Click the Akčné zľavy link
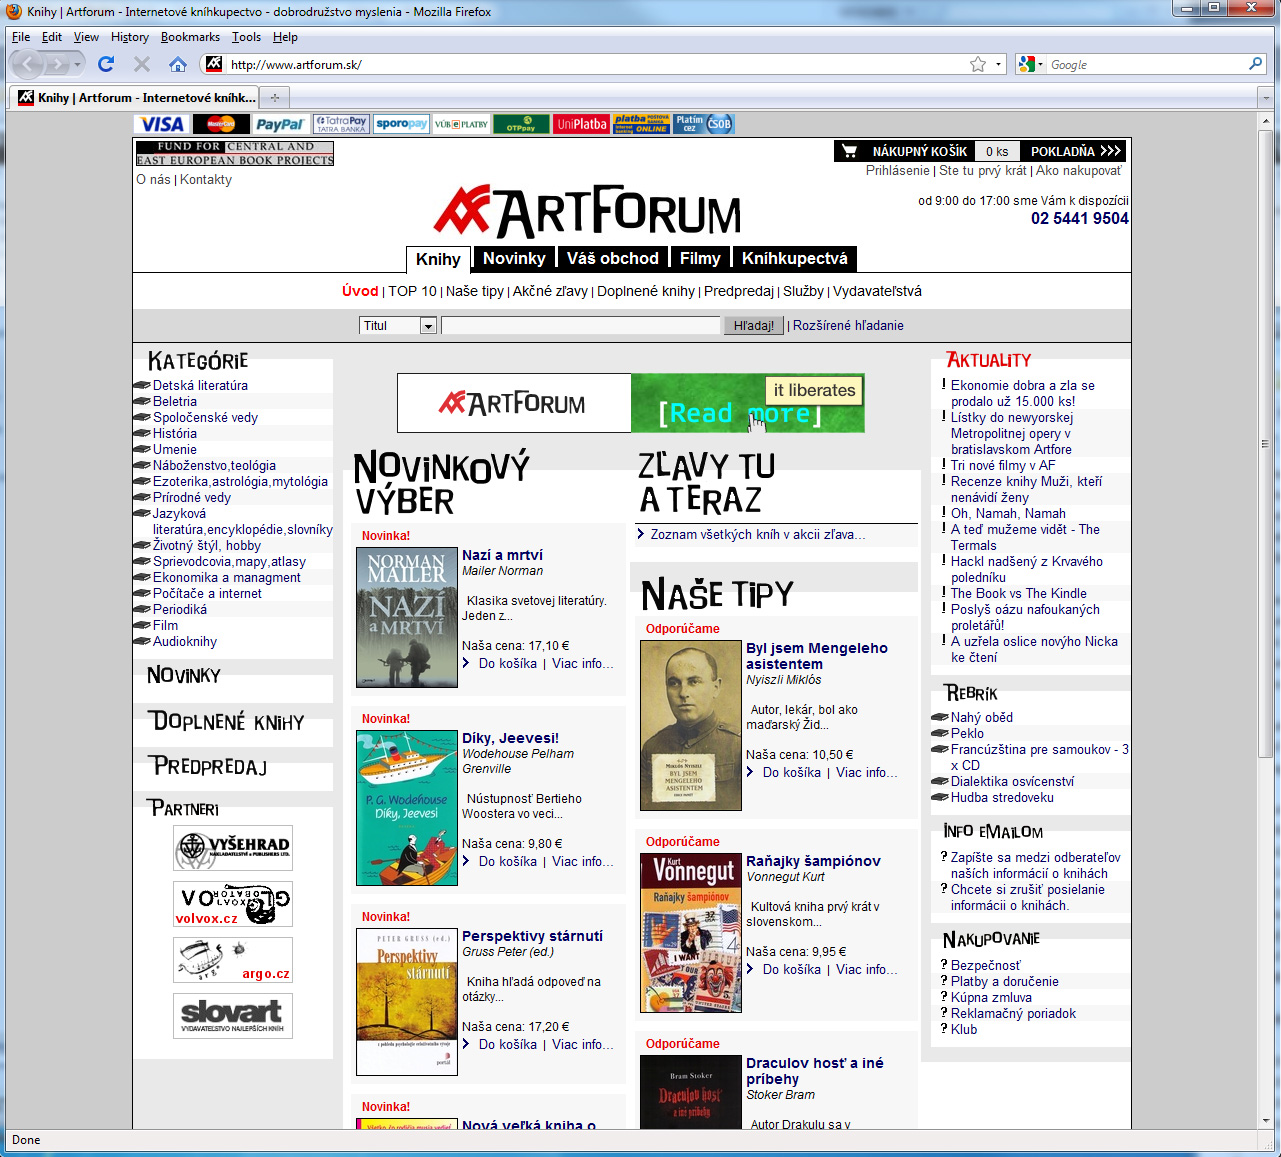 (x=550, y=291)
